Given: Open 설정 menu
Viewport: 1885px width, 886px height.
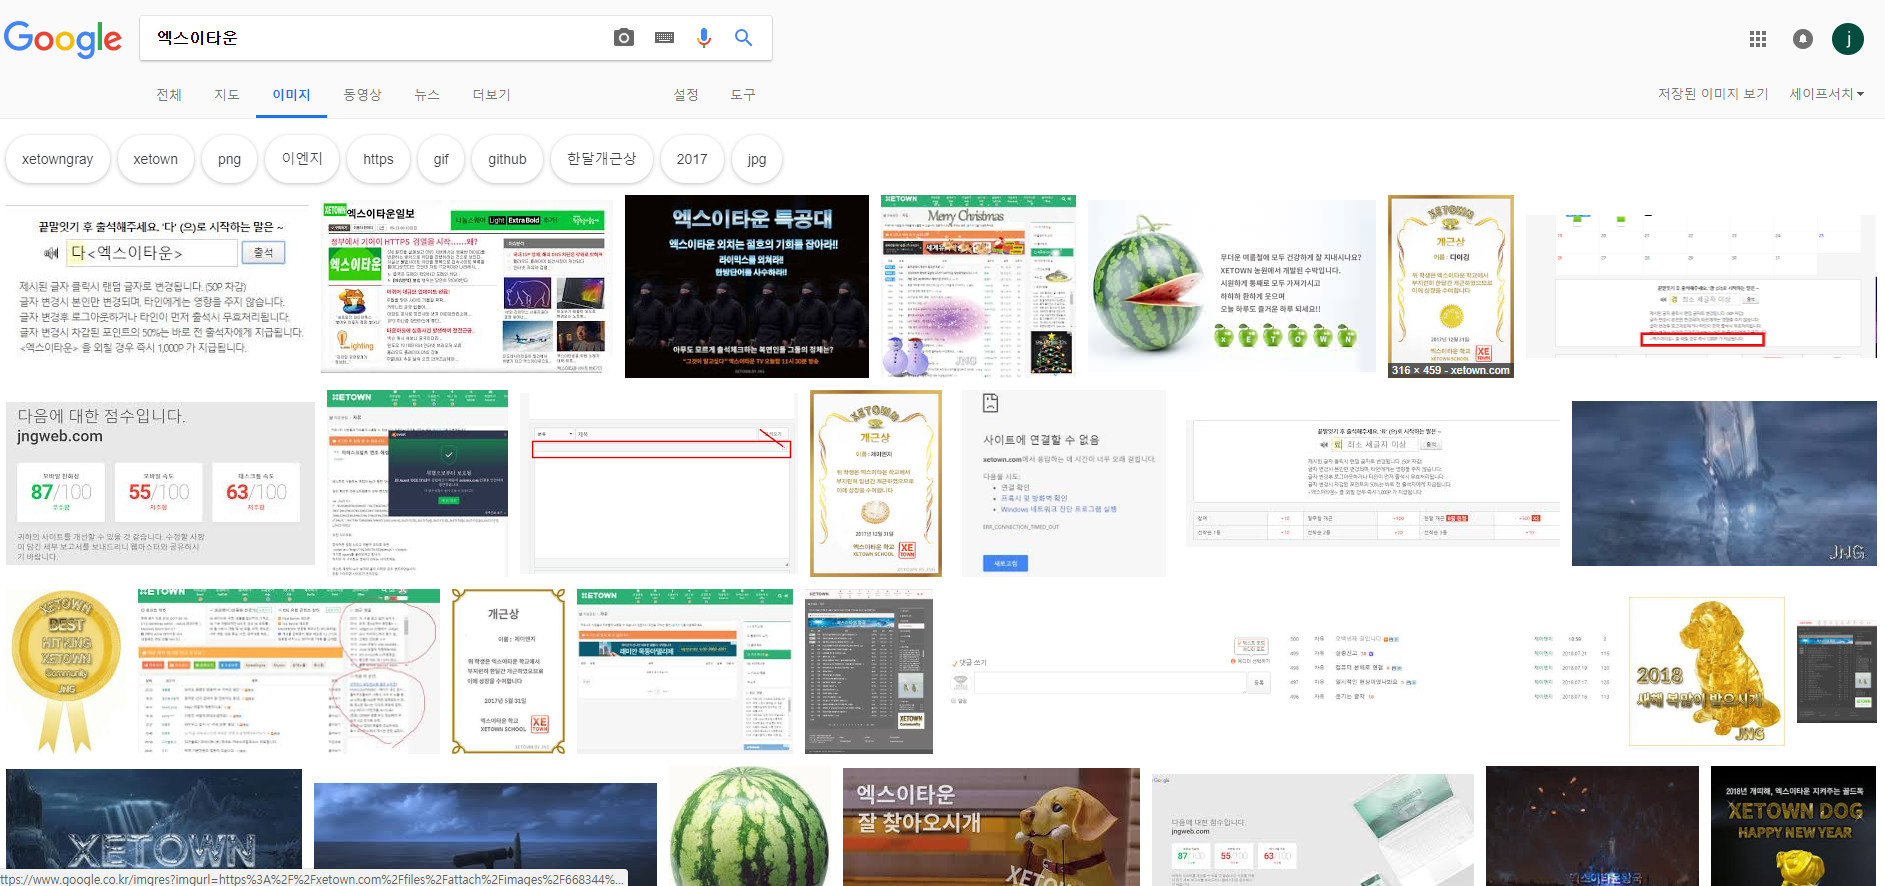Looking at the screenshot, I should coord(686,94).
